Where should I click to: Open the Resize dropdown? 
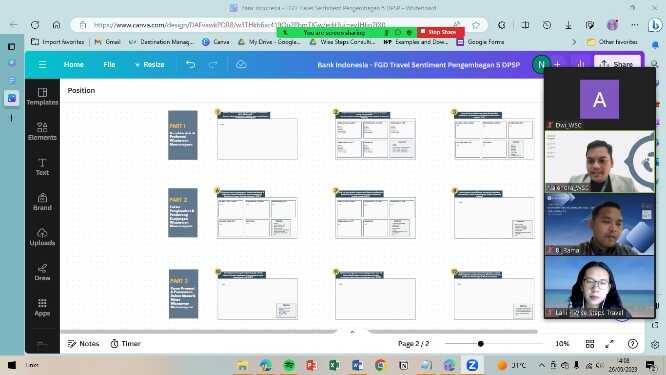point(149,65)
